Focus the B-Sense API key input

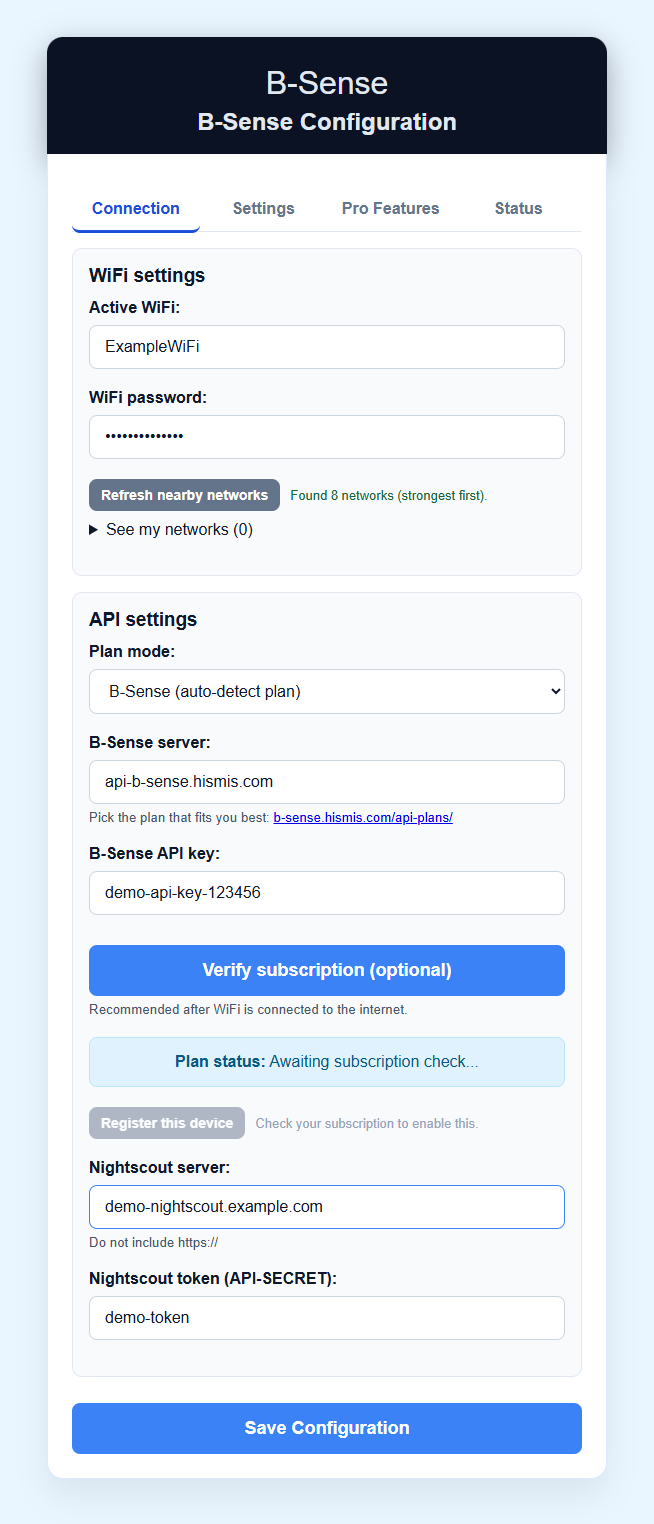(x=327, y=892)
